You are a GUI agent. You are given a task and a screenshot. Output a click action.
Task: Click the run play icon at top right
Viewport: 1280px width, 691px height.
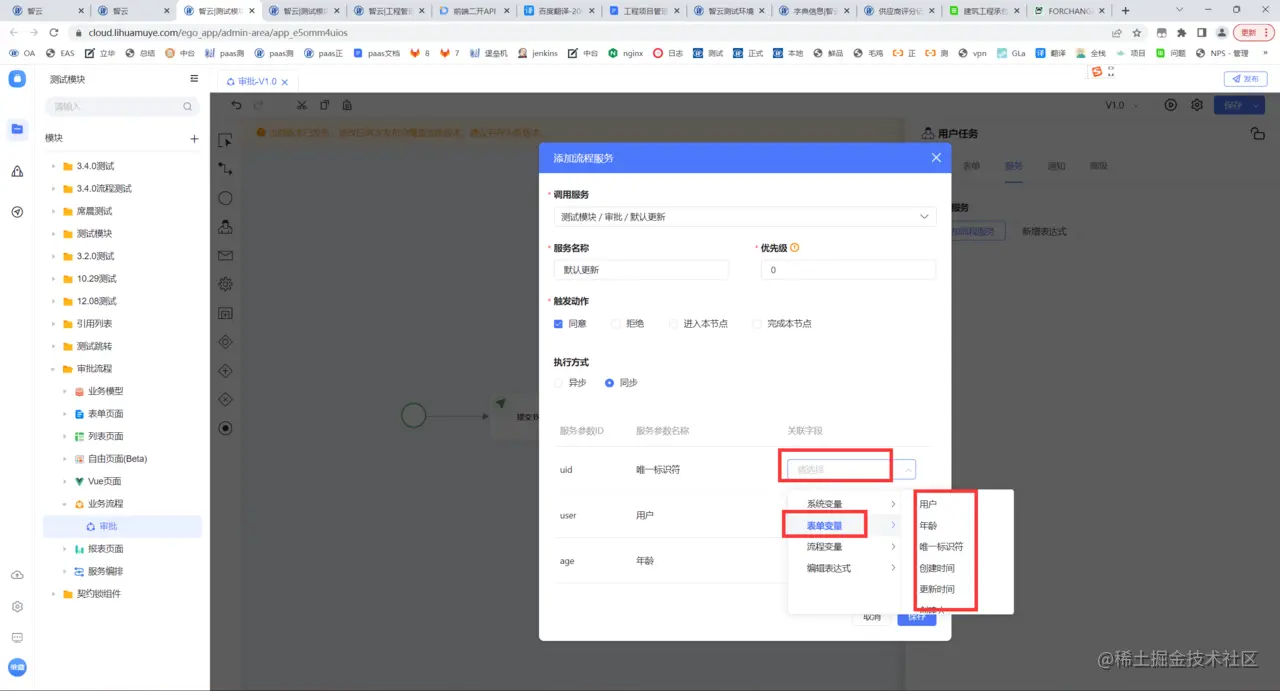(x=1171, y=105)
